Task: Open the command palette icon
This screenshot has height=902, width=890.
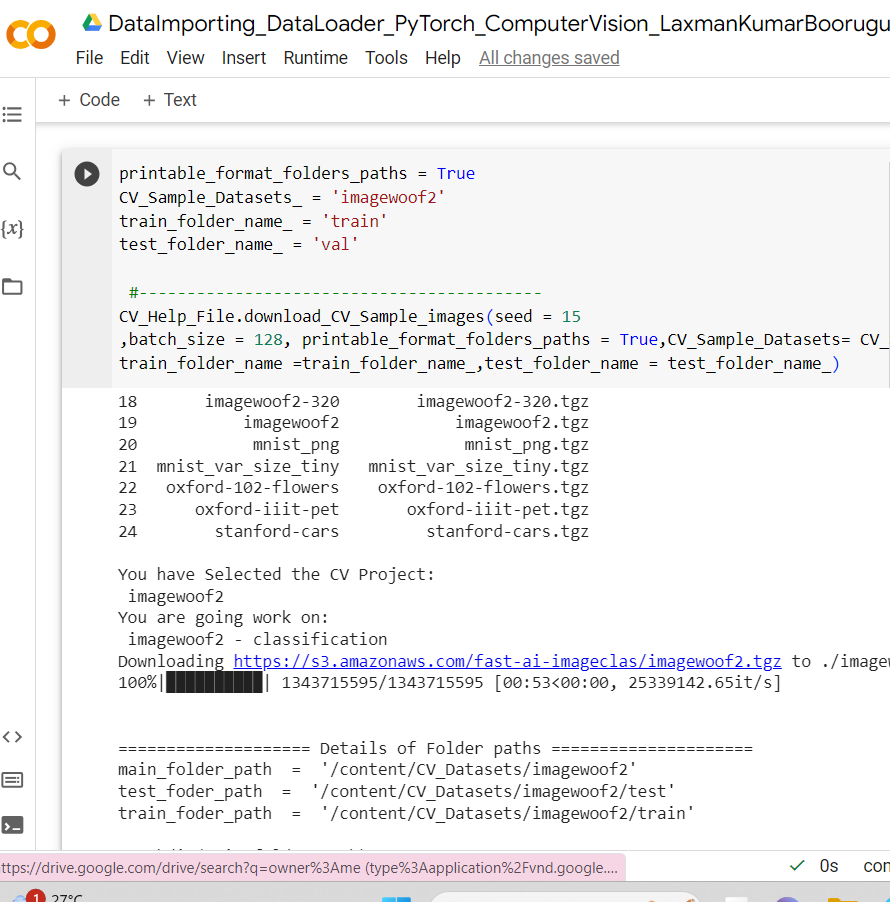Action: pos(12,780)
